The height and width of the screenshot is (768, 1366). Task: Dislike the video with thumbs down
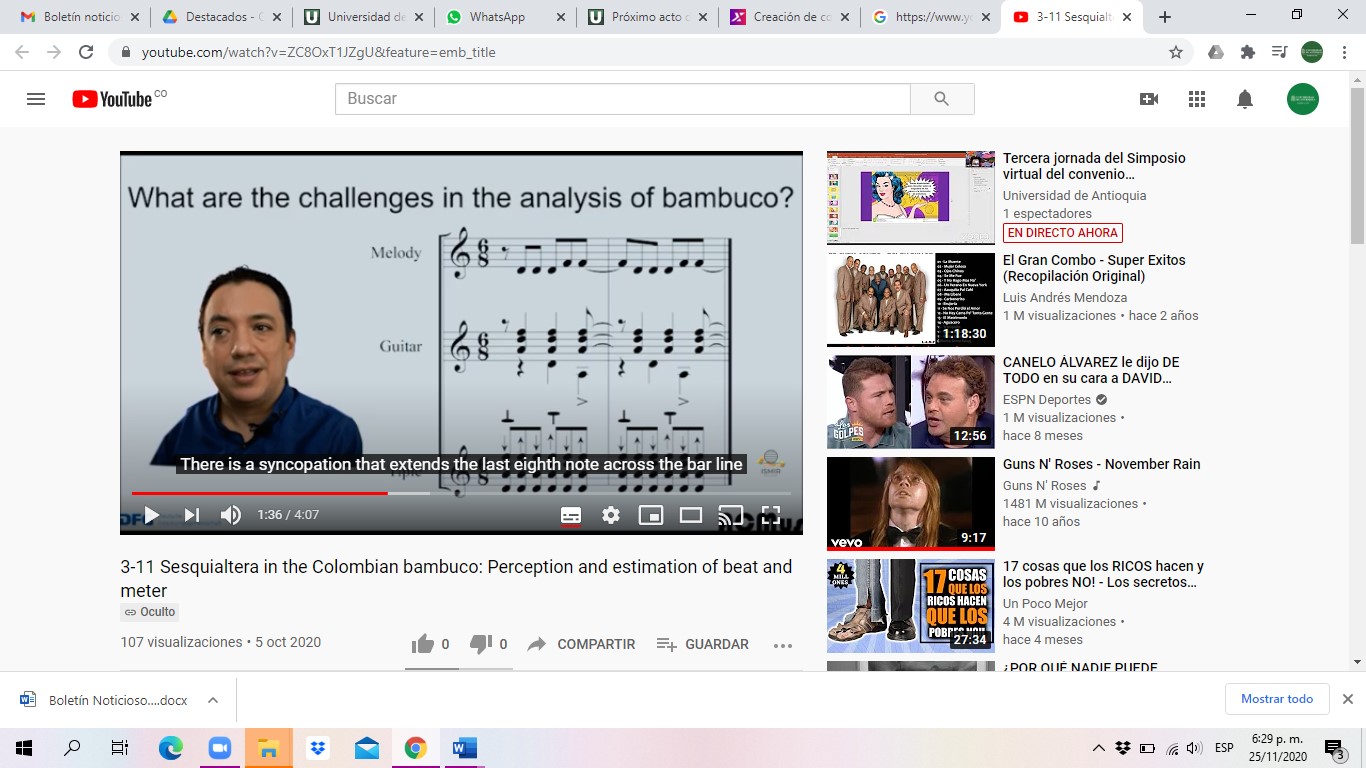coord(481,644)
